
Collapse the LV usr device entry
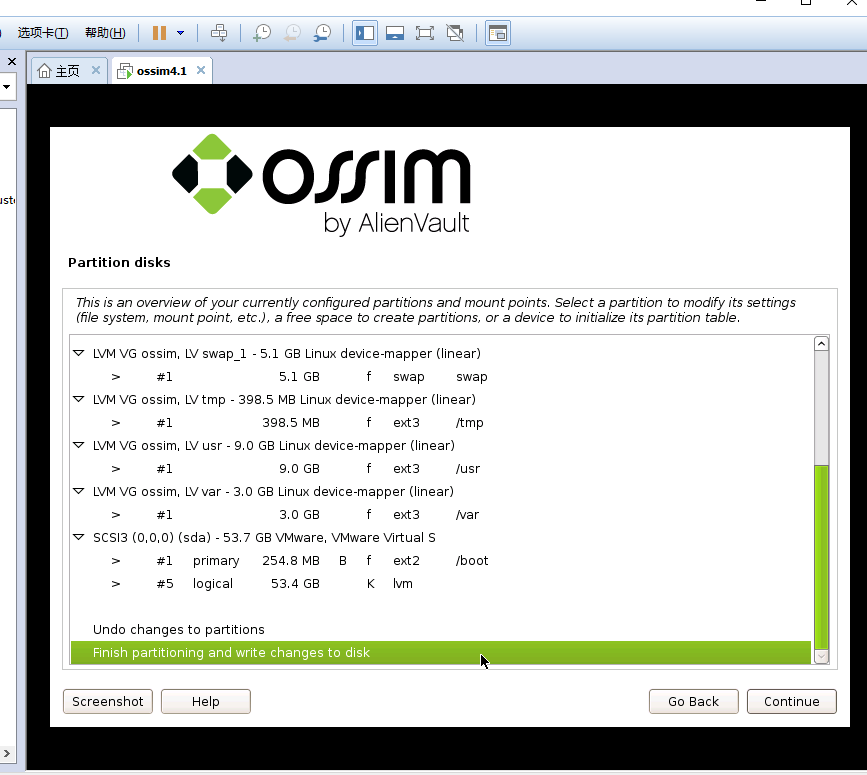[79, 445]
